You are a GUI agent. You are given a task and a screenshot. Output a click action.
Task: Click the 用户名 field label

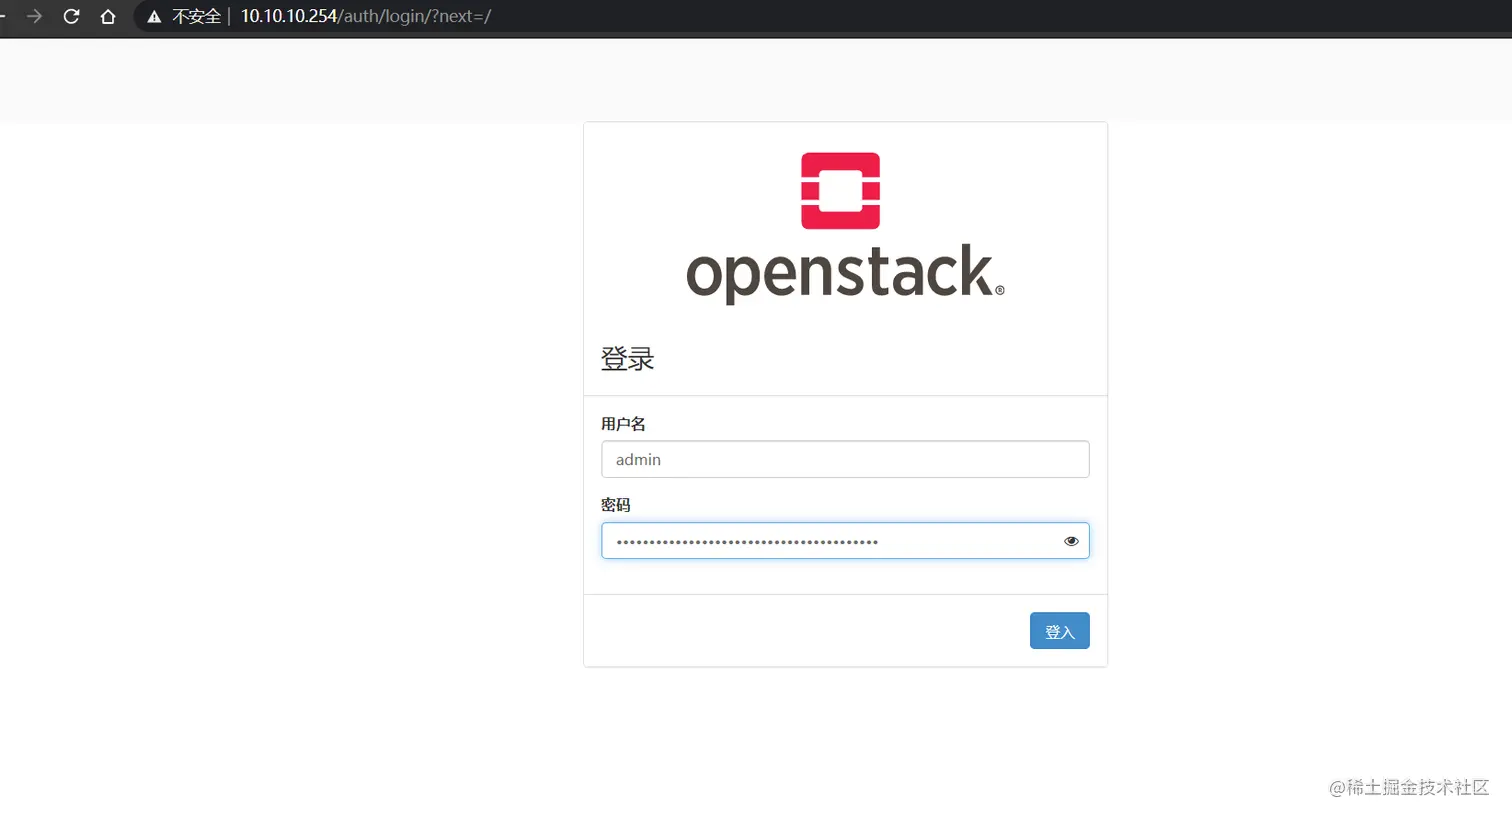pos(623,424)
